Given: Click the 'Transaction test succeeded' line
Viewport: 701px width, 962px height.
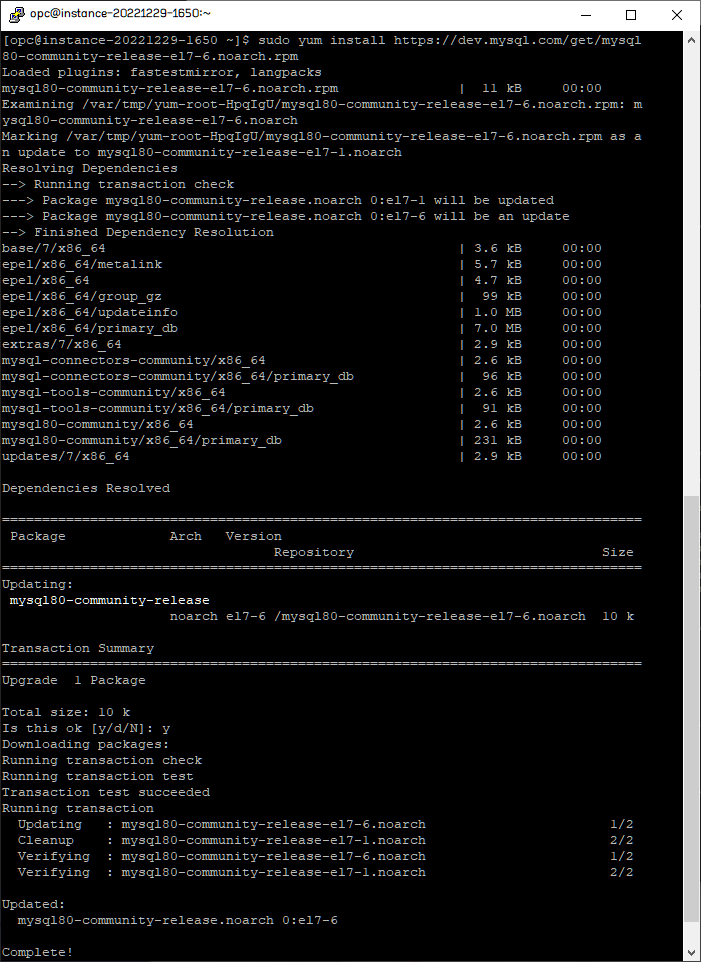Looking at the screenshot, I should [x=105, y=792].
